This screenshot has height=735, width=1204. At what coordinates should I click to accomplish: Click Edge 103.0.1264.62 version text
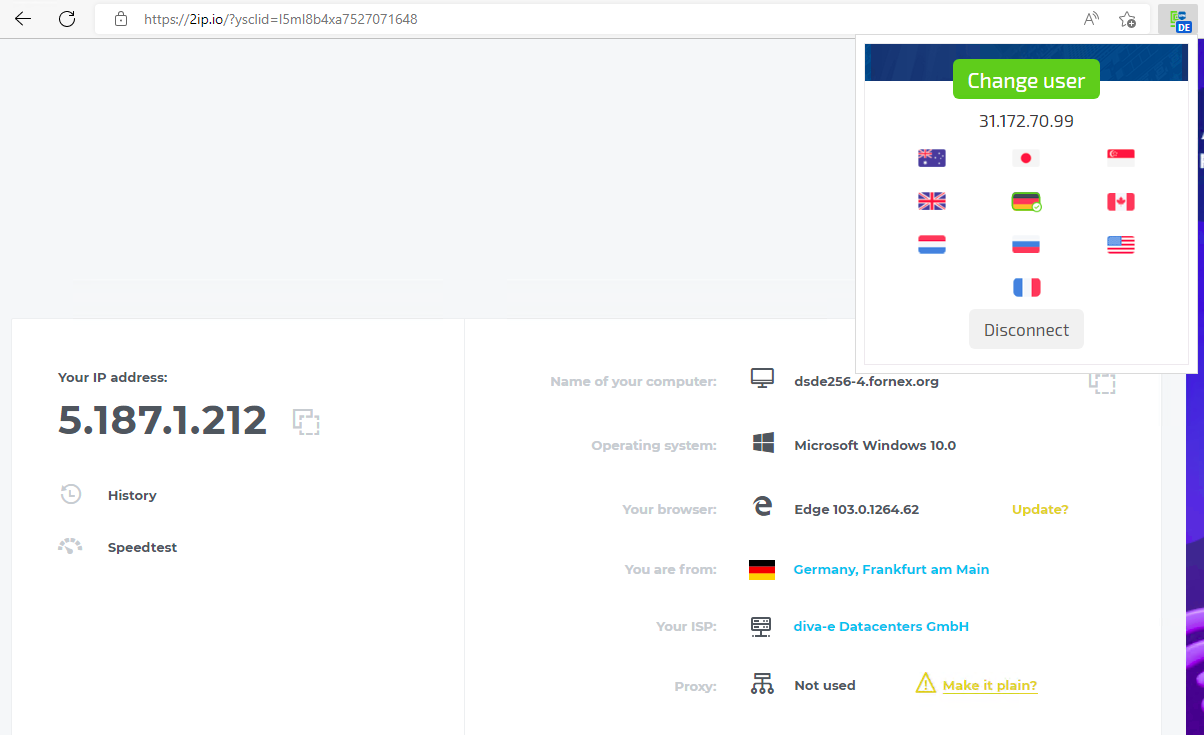point(856,509)
